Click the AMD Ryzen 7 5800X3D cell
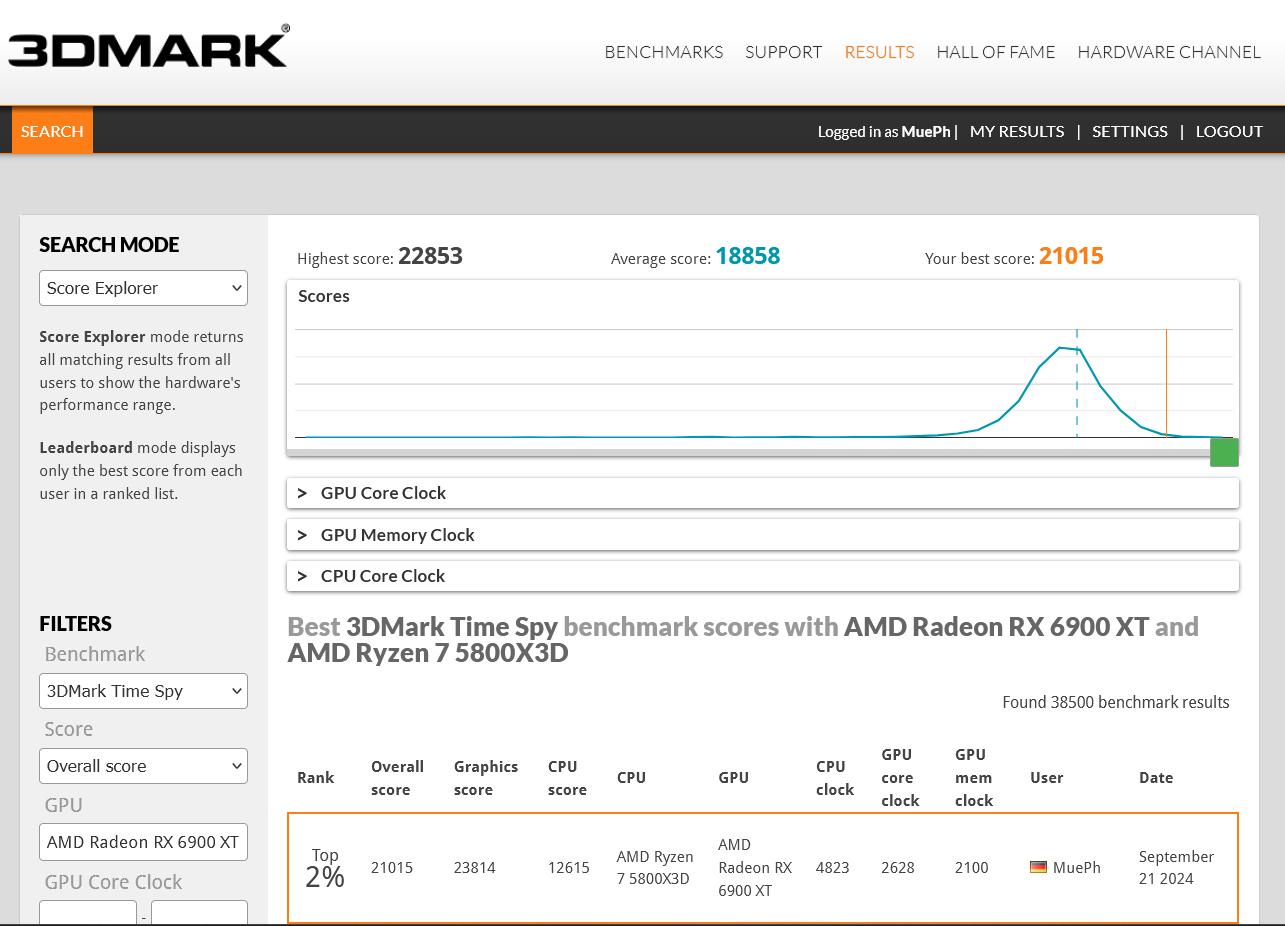The image size is (1285, 926). click(x=655, y=868)
